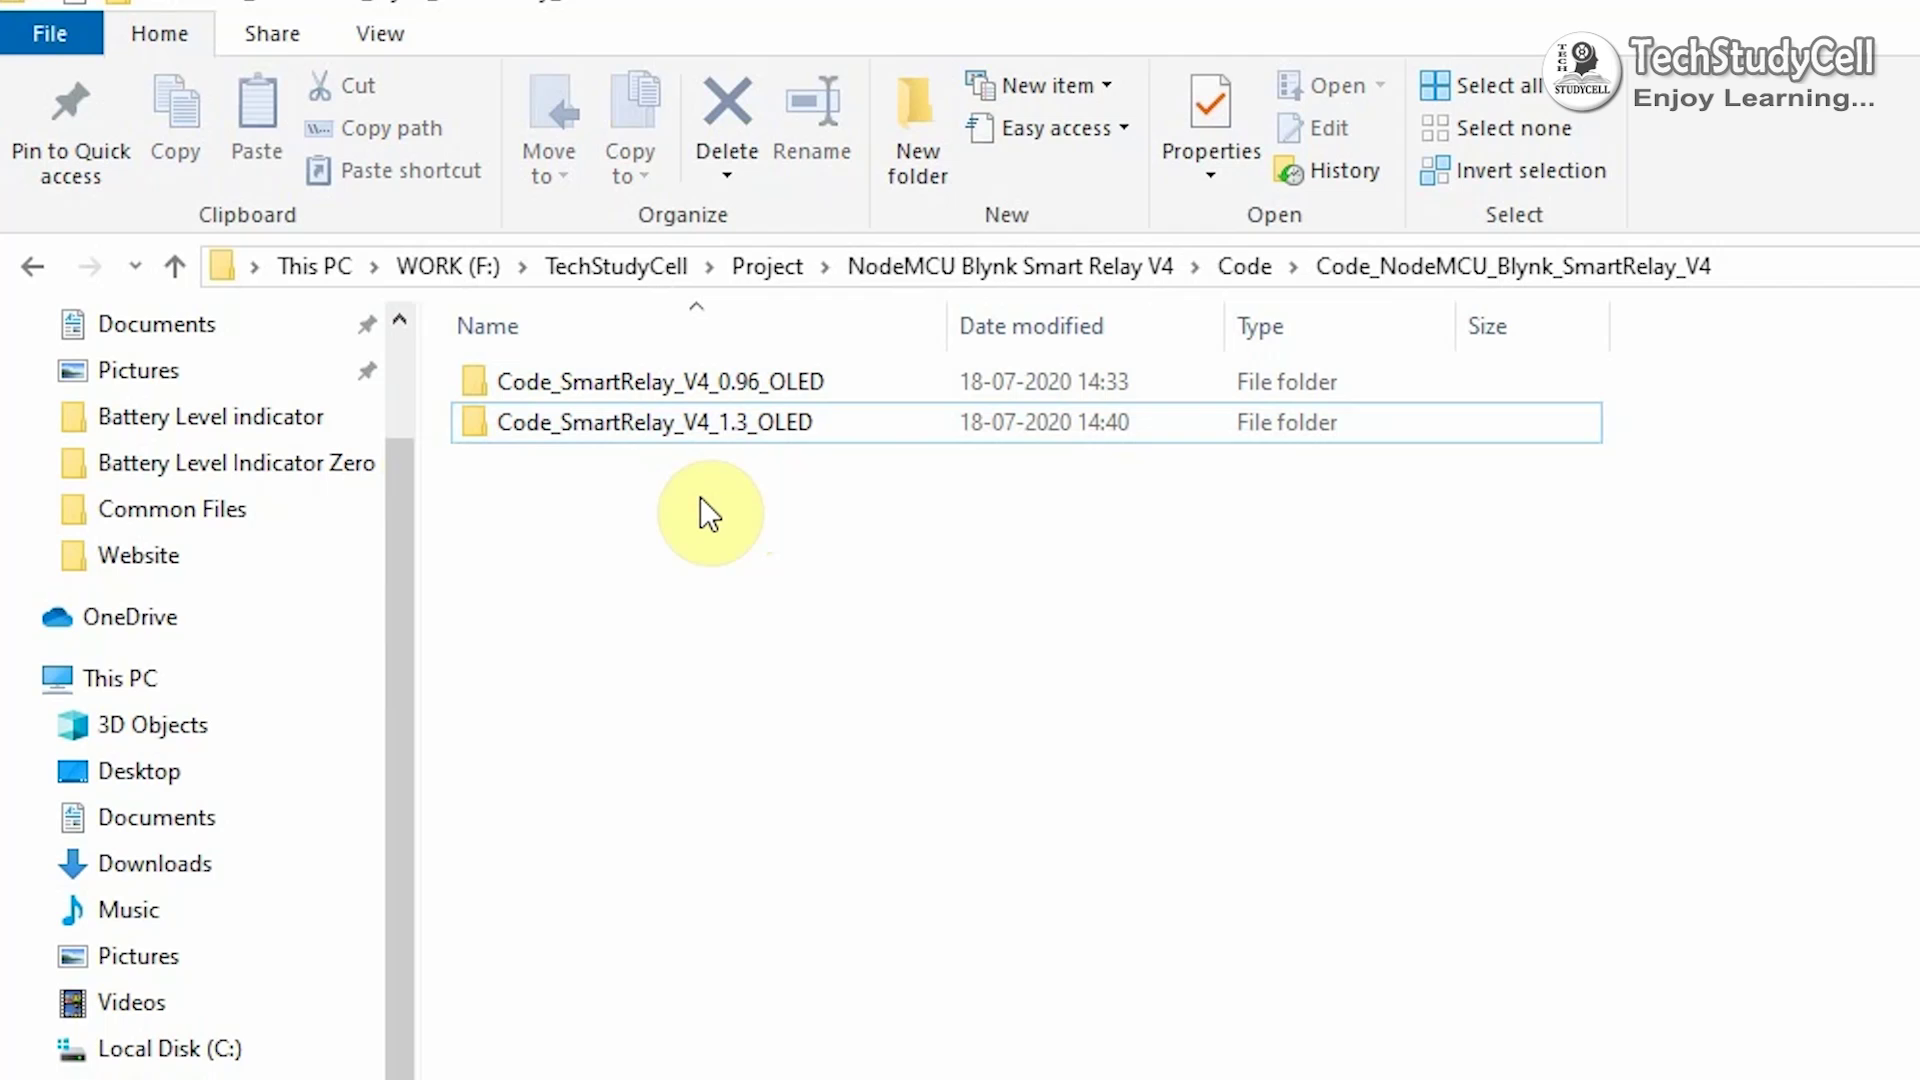Click the Pin to Quick access icon
The height and width of the screenshot is (1080, 1920).
(70, 103)
